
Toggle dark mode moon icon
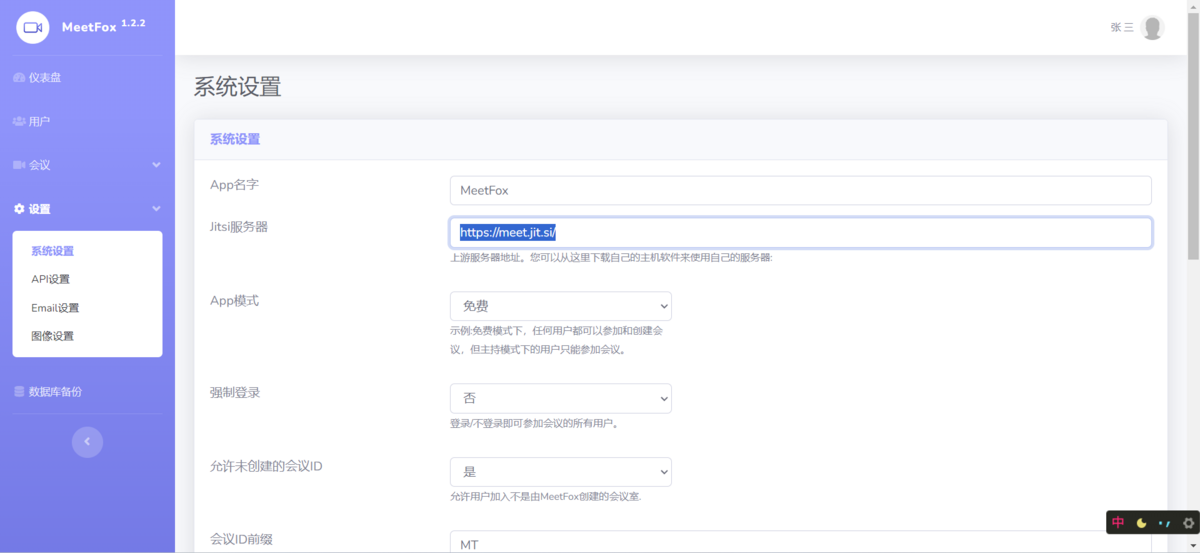point(1141,523)
